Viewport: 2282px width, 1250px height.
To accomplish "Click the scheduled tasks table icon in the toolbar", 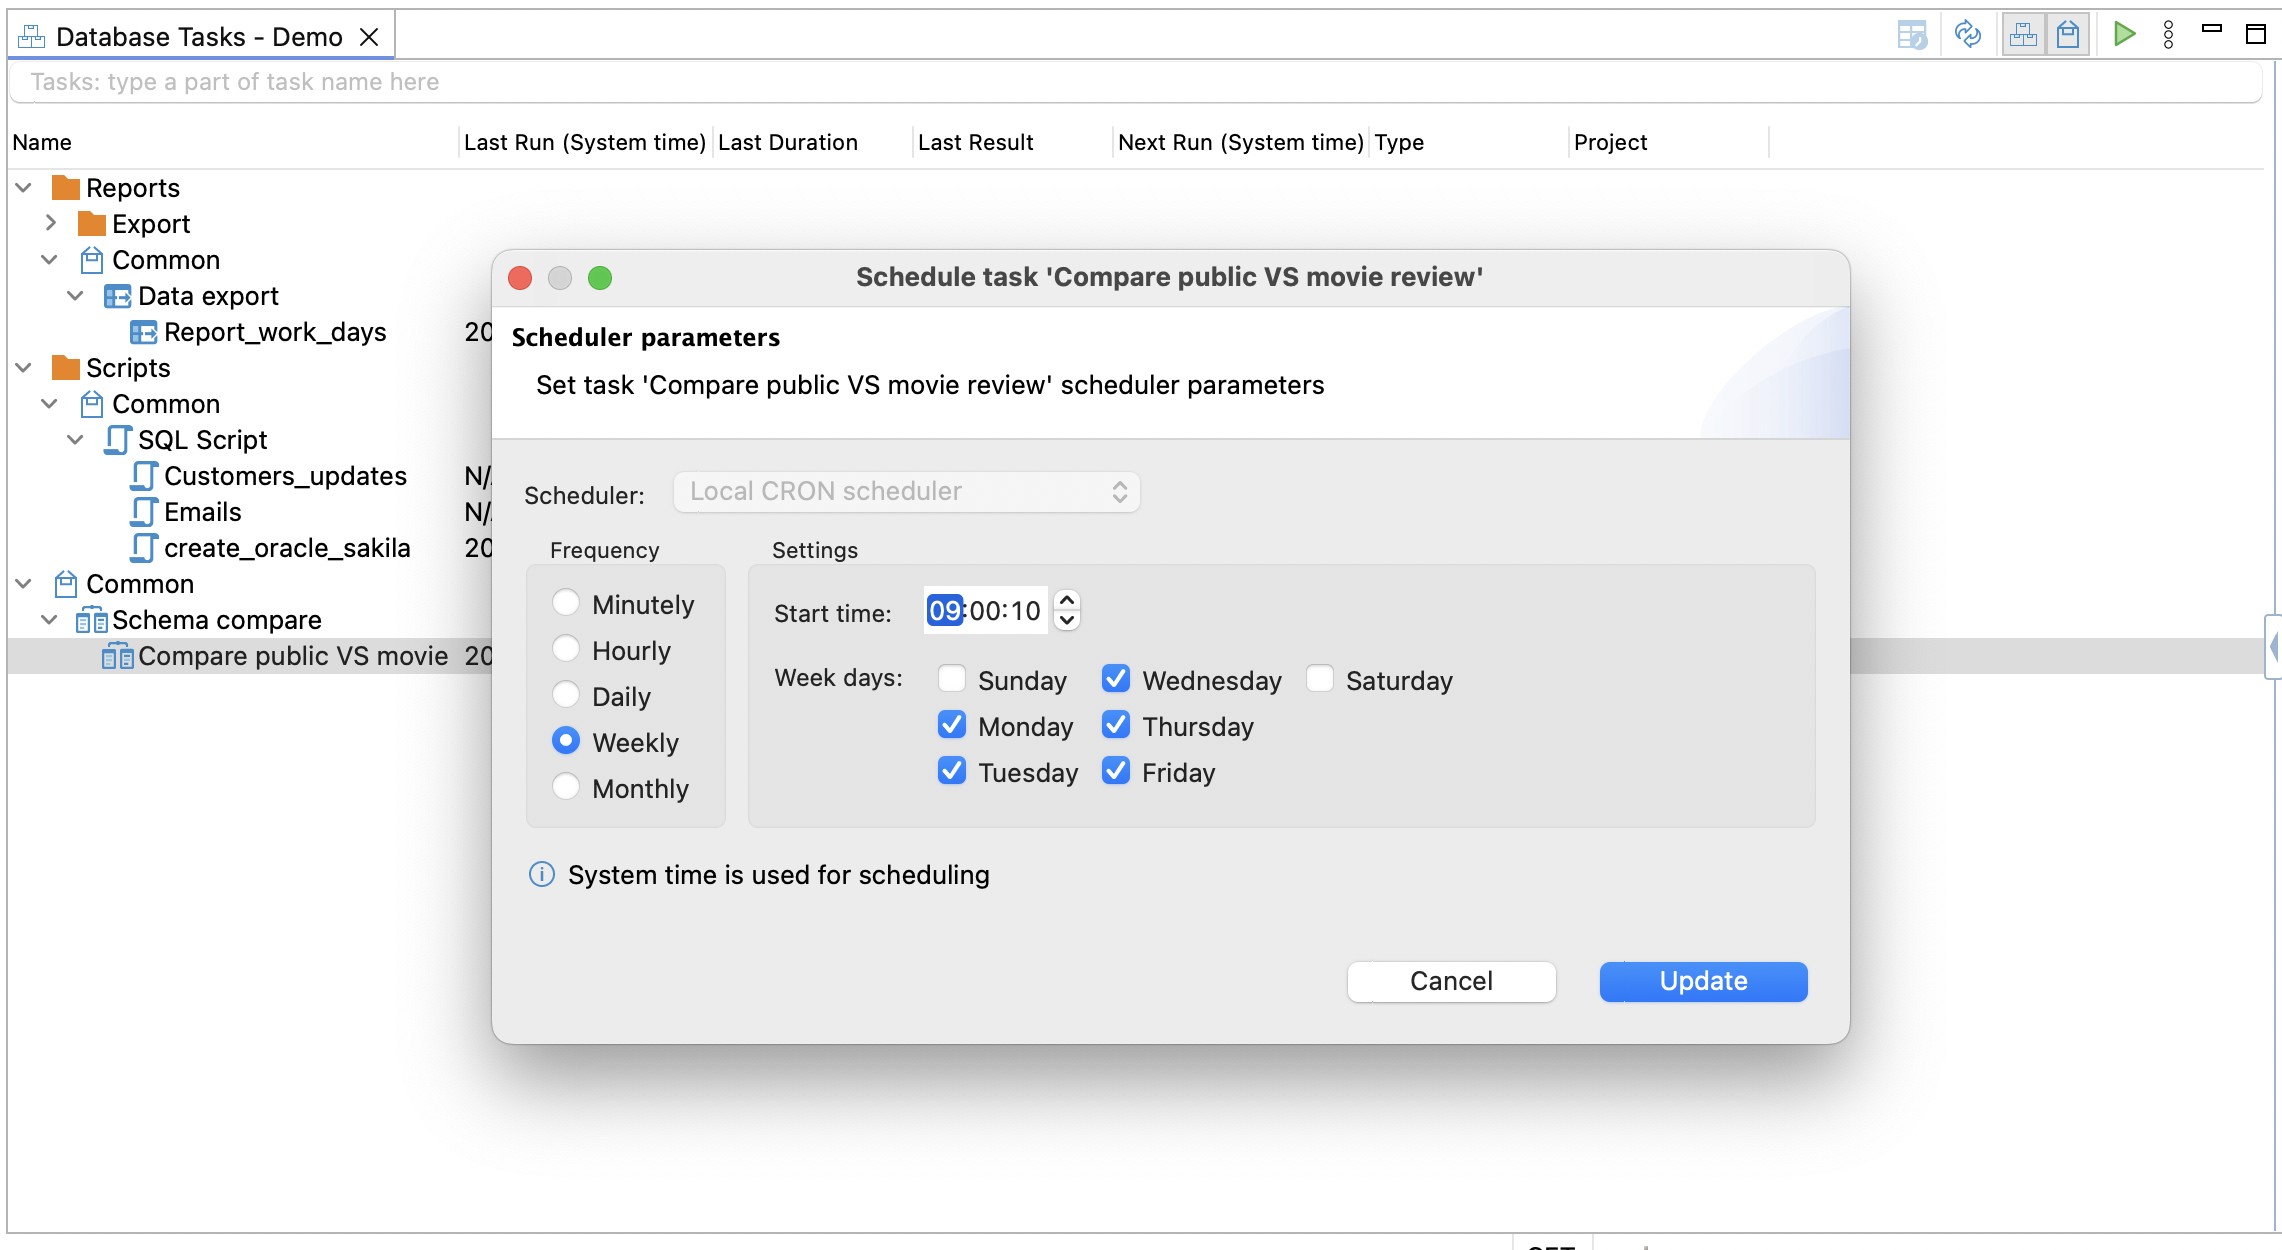I will tap(1911, 35).
